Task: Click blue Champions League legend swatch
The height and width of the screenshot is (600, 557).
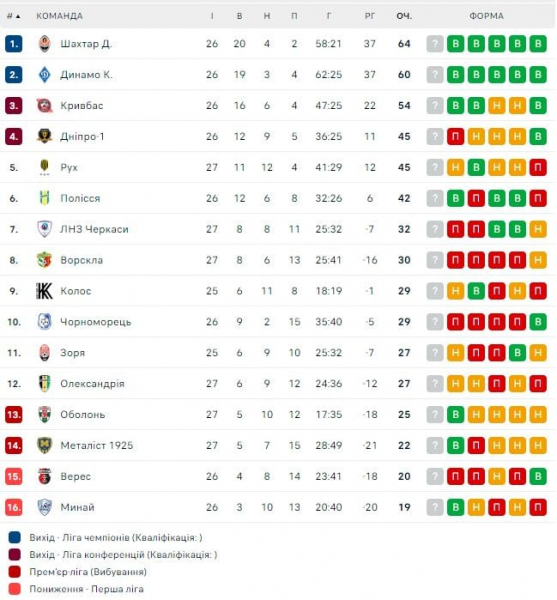Action: (15, 538)
